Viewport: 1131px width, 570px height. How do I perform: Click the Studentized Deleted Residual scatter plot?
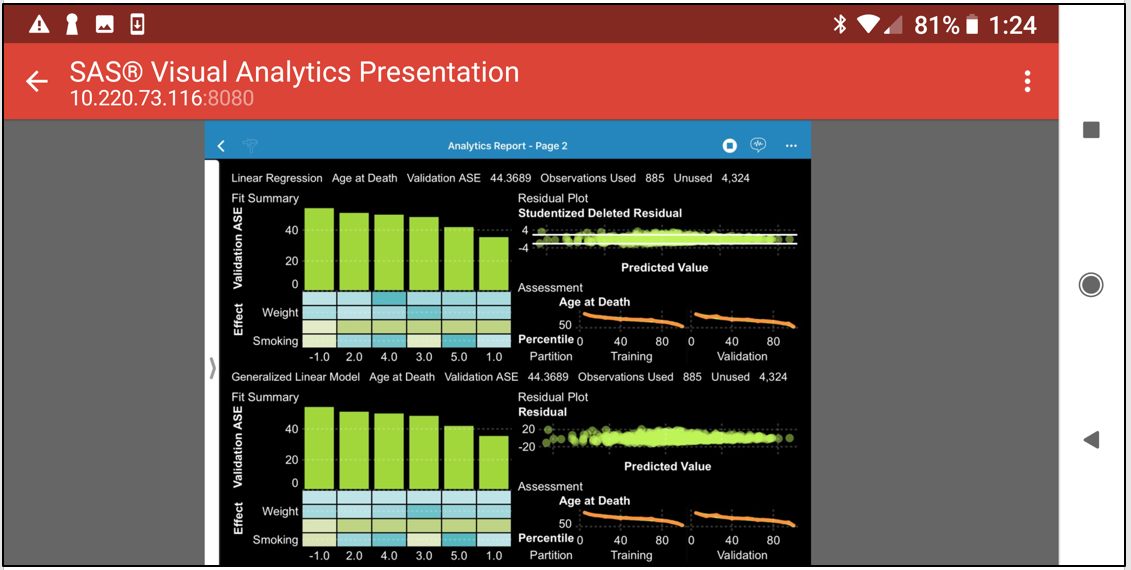[x=664, y=239]
